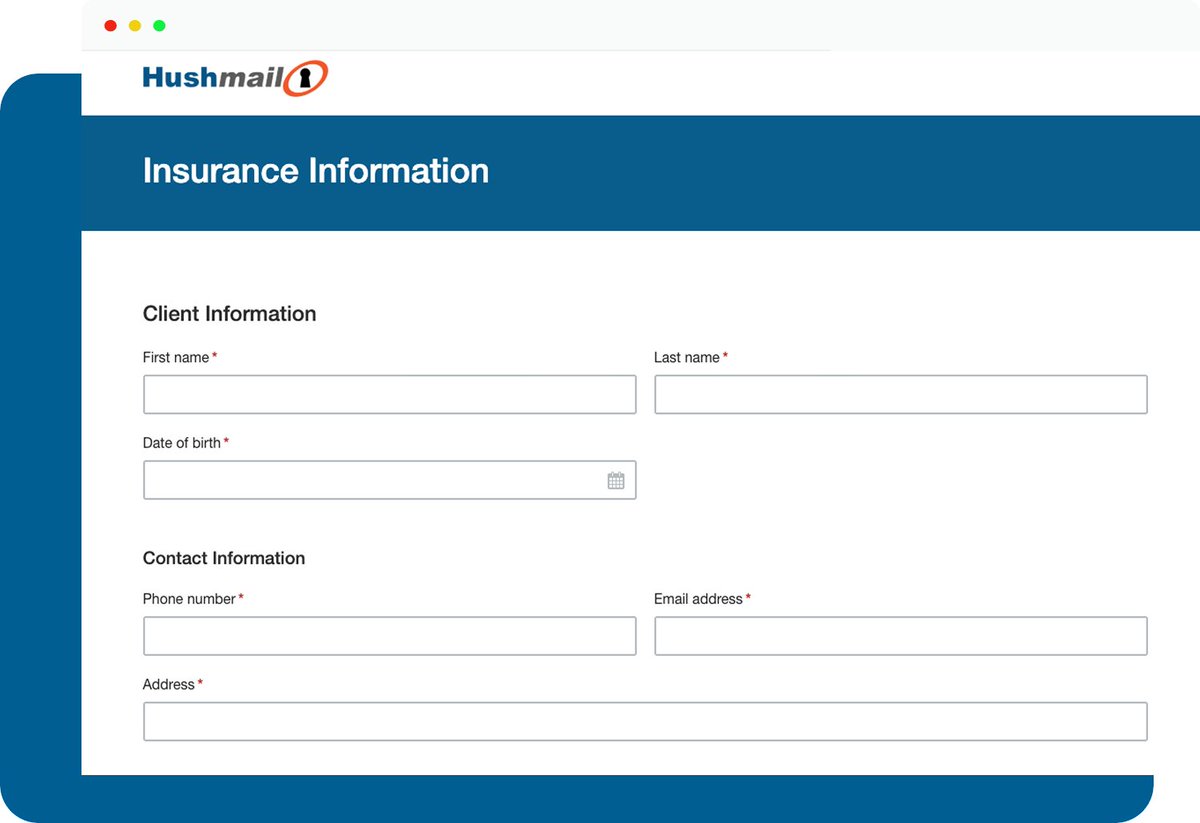1200x823 pixels.
Task: Select the Email address input field
Action: 901,636
